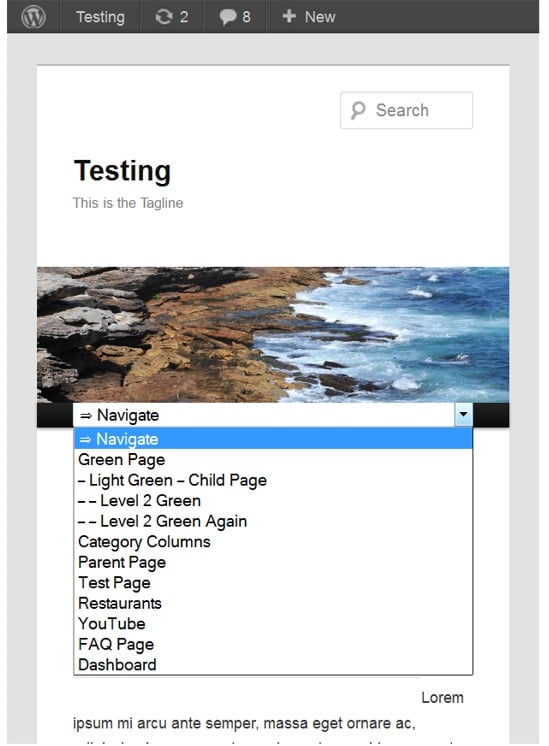Open the WordPress logo menu
The height and width of the screenshot is (746, 549).
pos(33,17)
